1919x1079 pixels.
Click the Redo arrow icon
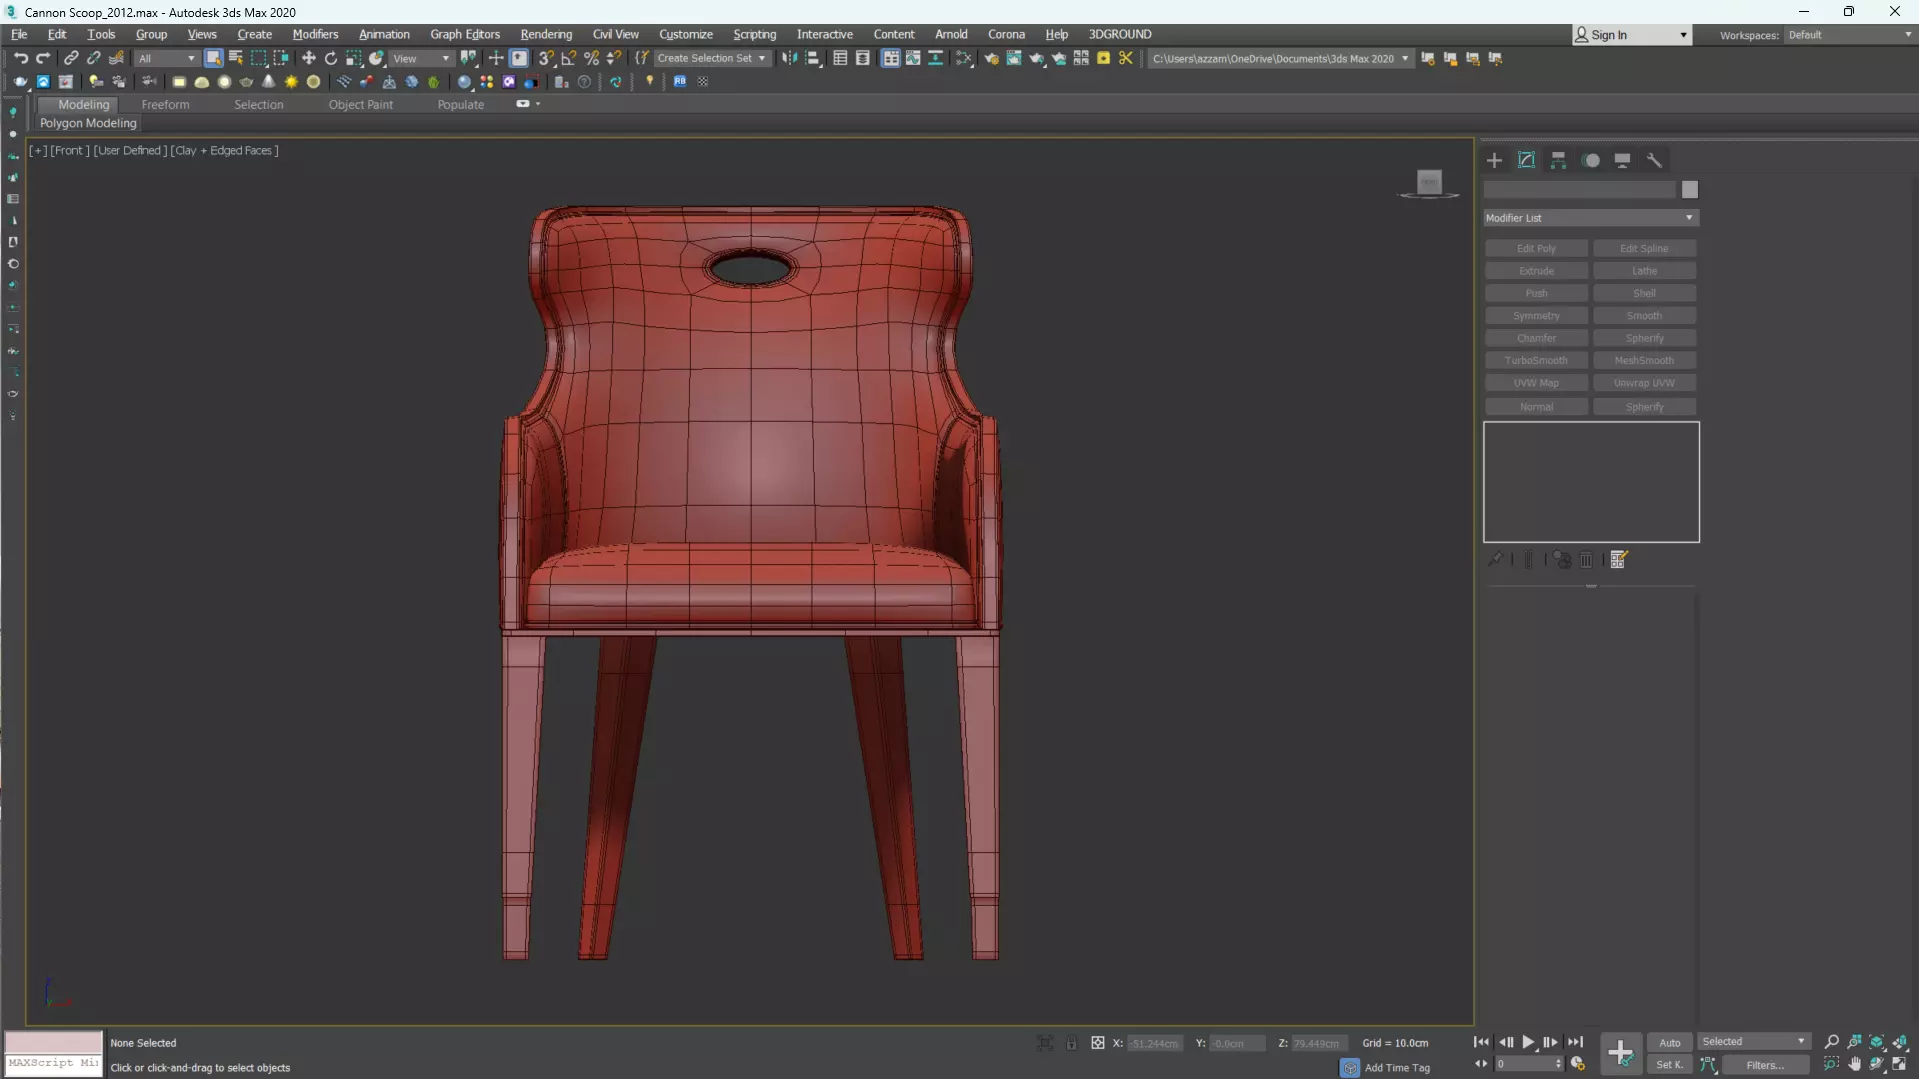(43, 58)
